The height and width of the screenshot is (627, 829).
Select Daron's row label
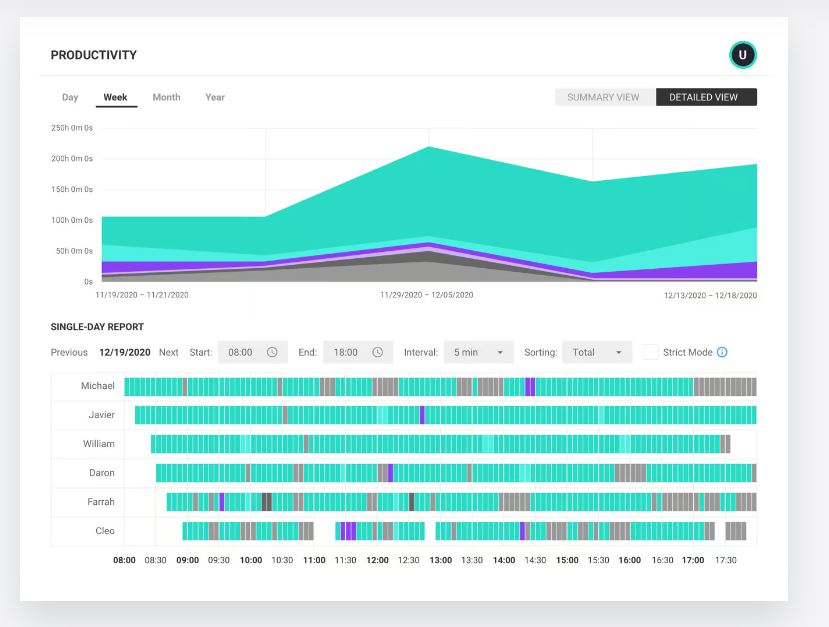(x=102, y=473)
